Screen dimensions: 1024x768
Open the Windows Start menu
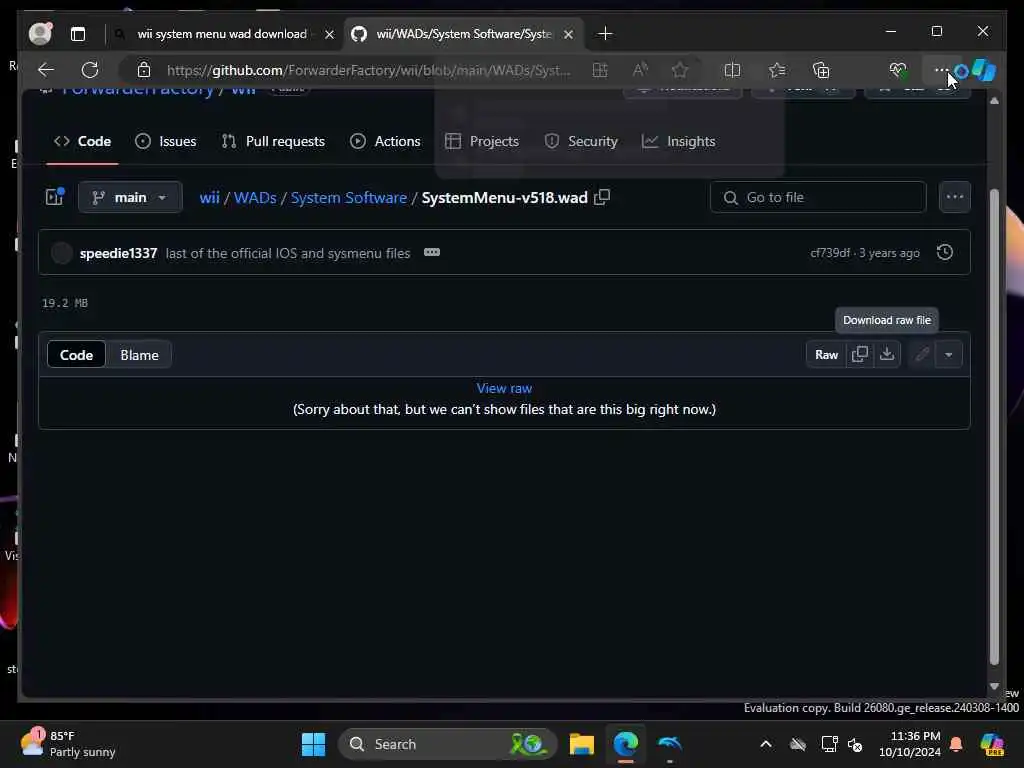[313, 744]
